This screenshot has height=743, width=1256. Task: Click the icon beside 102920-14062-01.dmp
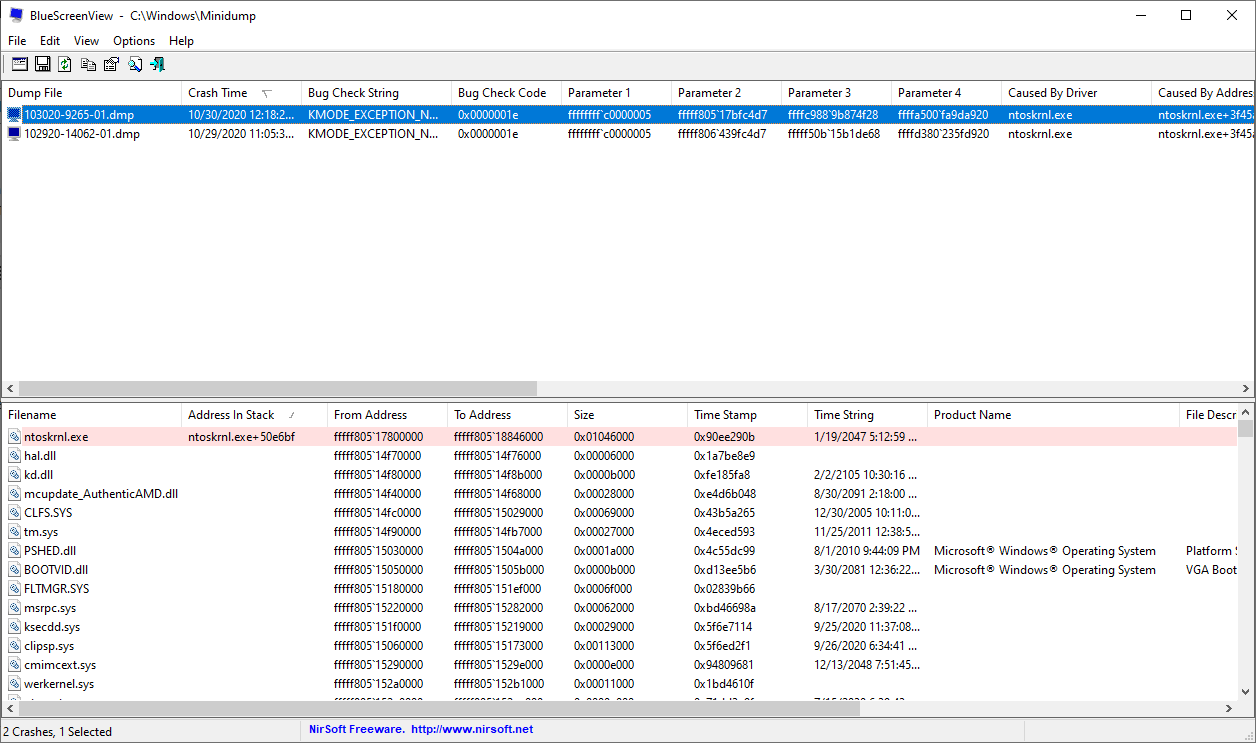point(14,133)
